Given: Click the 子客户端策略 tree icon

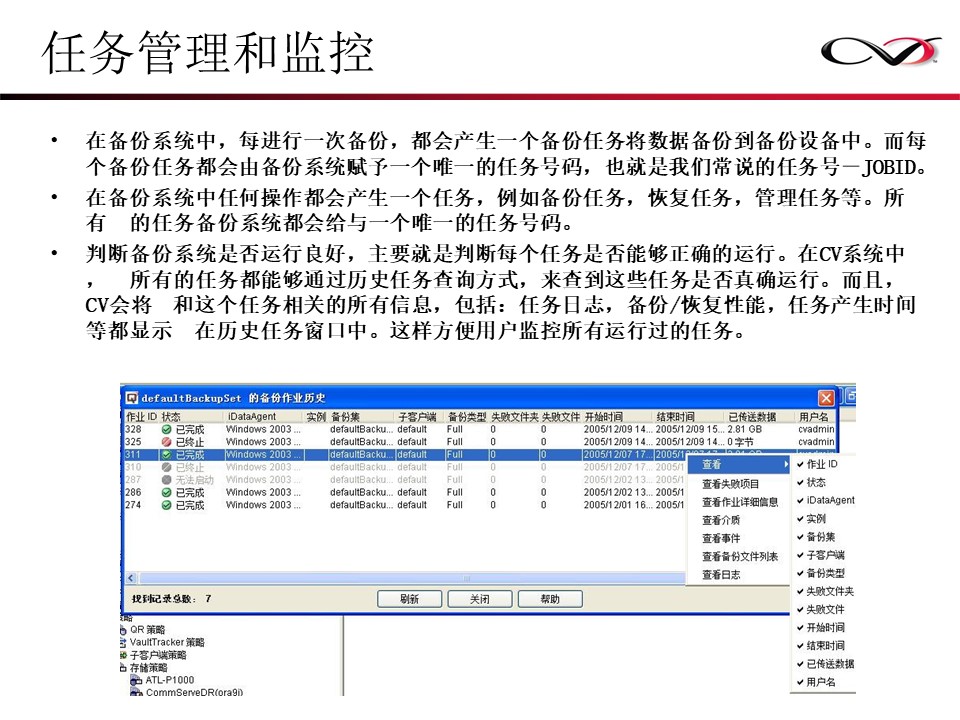Looking at the screenshot, I should 124,655.
